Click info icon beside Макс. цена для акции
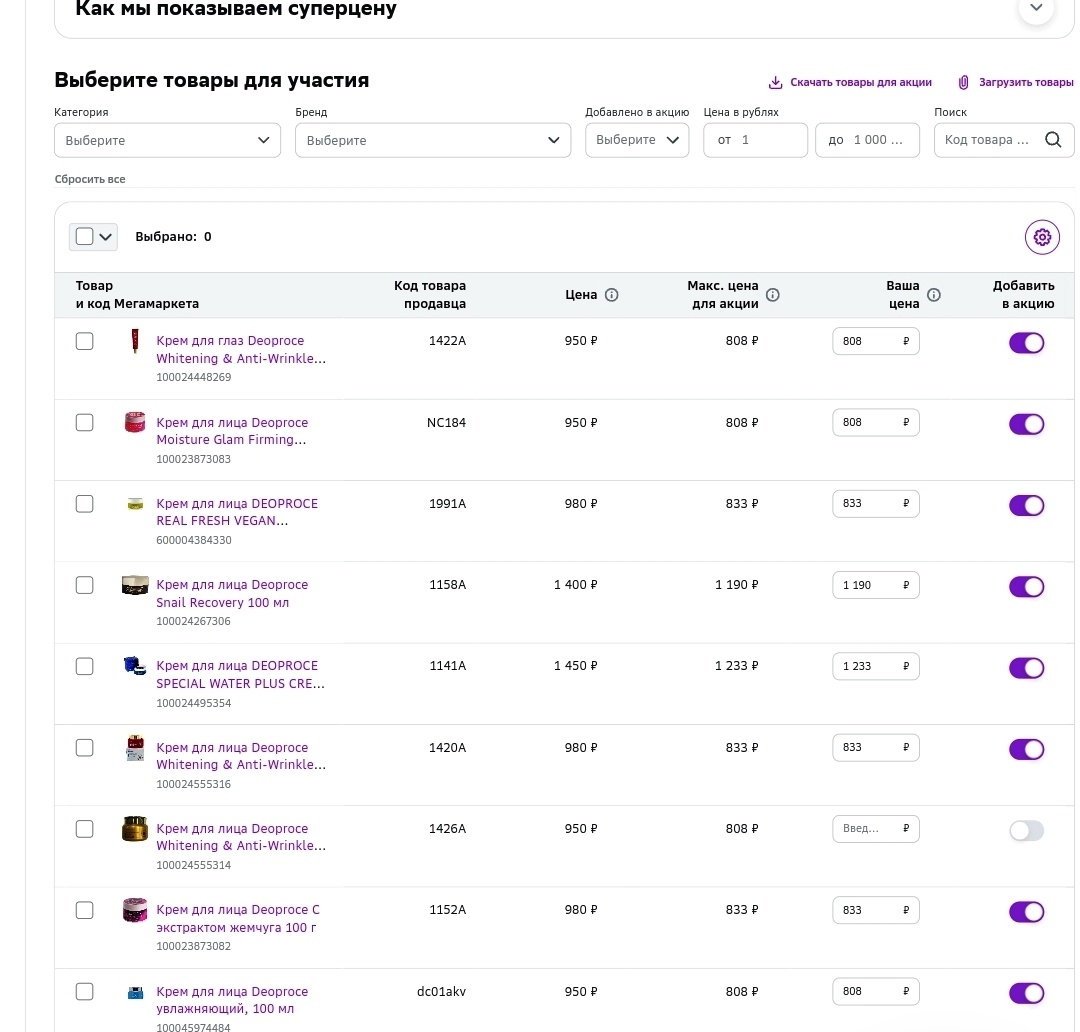The height and width of the screenshot is (1032, 1080). click(x=773, y=295)
